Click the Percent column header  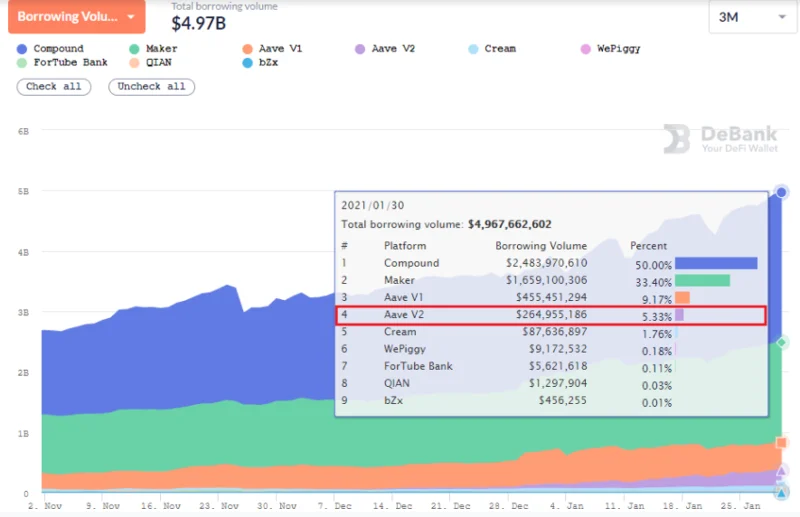coord(648,246)
